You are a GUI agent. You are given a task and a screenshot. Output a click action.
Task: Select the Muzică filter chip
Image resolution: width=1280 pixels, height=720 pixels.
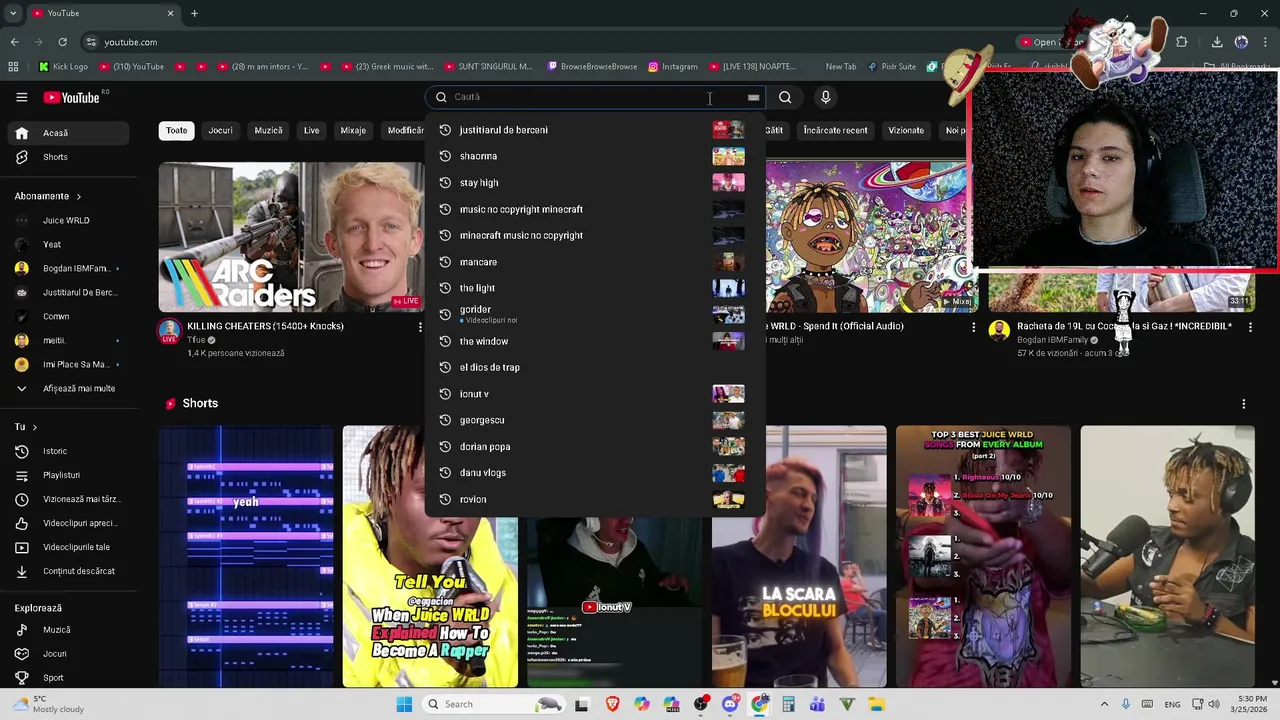click(268, 131)
